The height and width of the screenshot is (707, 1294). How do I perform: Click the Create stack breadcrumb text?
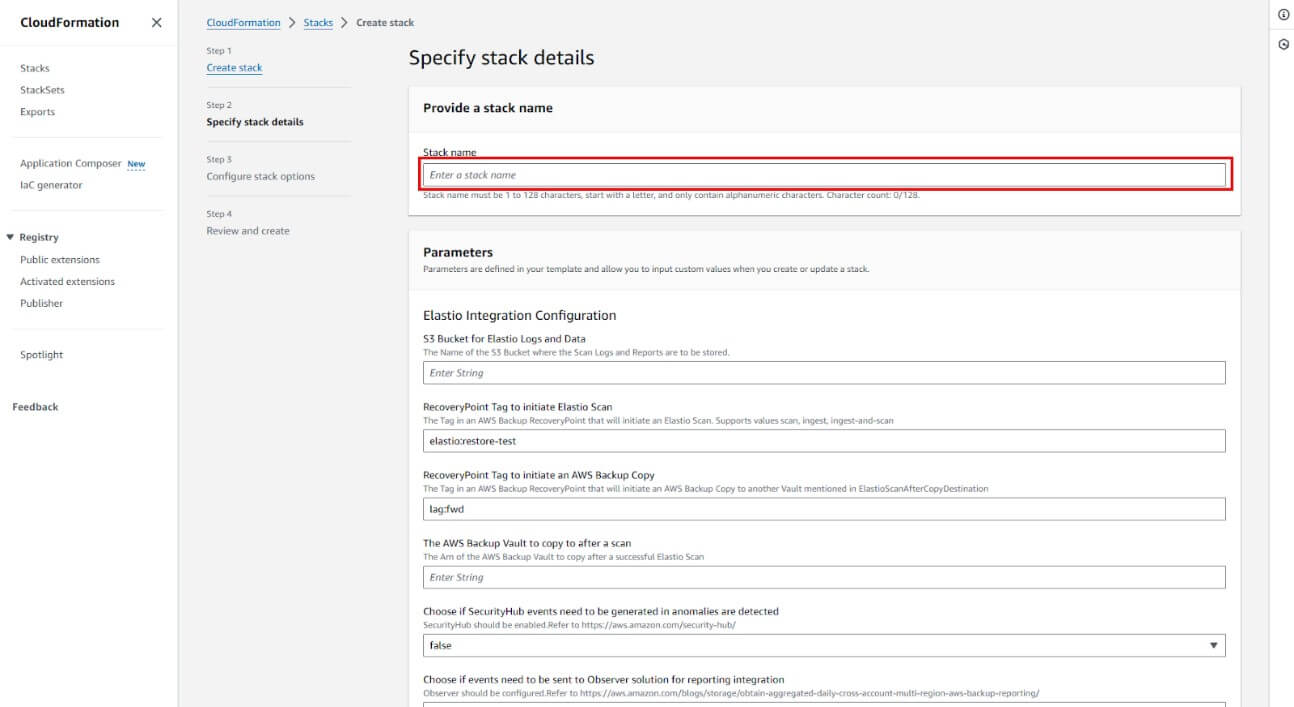[385, 22]
